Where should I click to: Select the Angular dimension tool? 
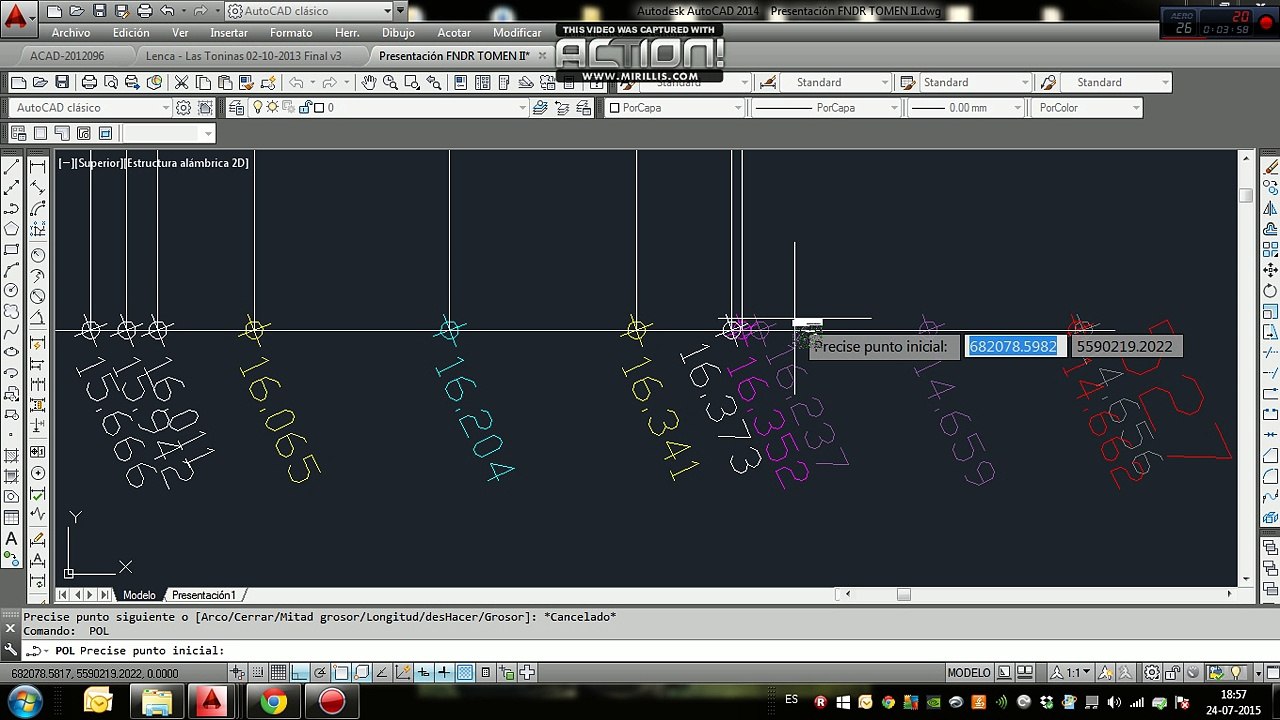(x=38, y=318)
